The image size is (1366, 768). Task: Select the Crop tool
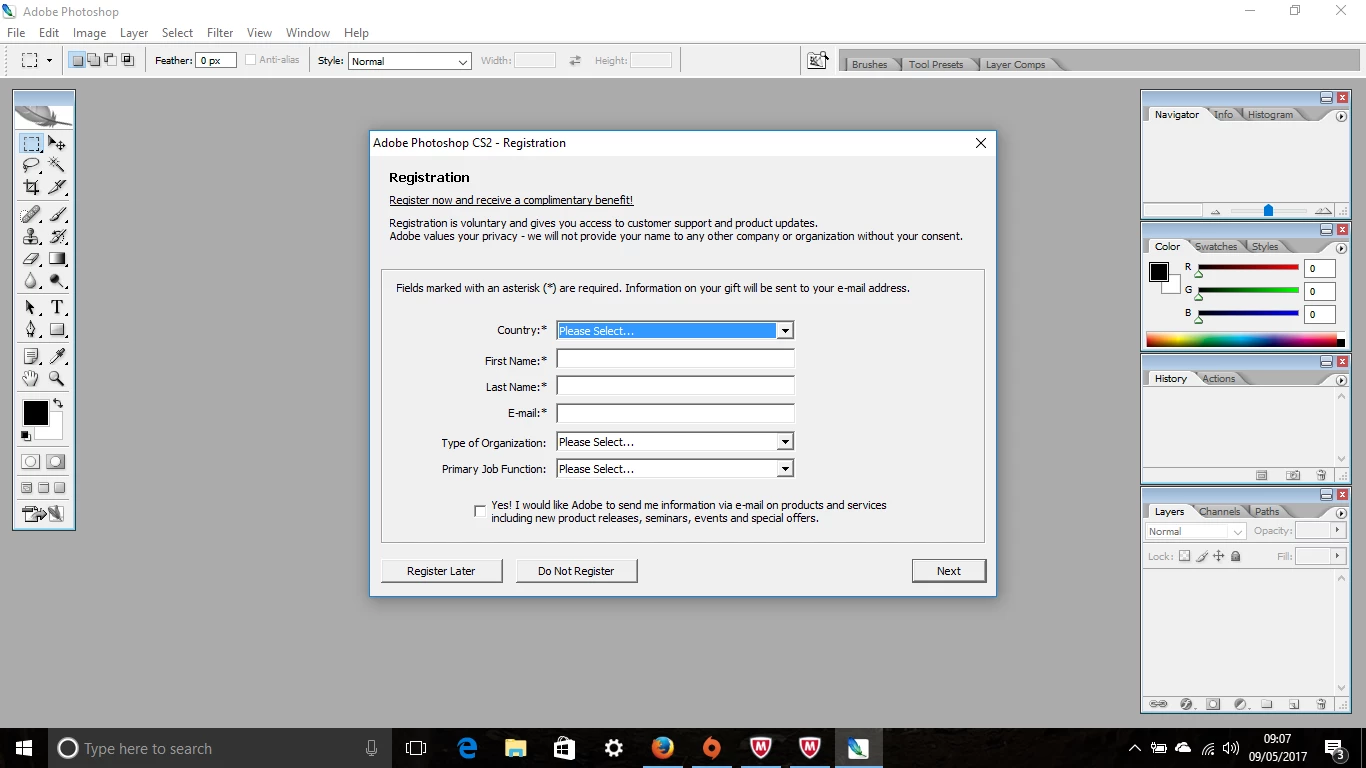31,187
